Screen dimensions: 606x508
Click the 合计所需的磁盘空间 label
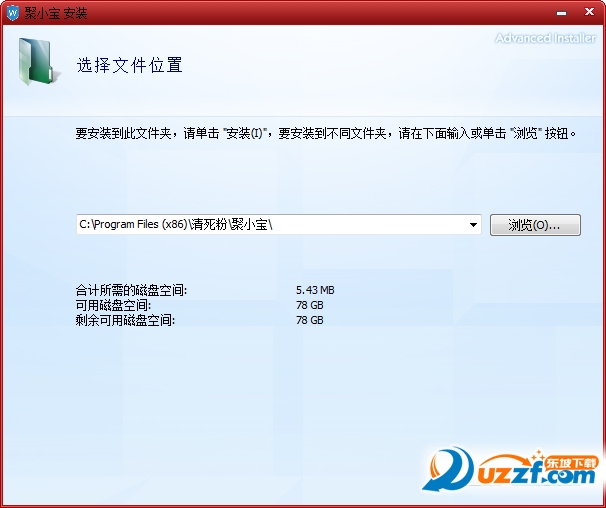[x=131, y=290]
